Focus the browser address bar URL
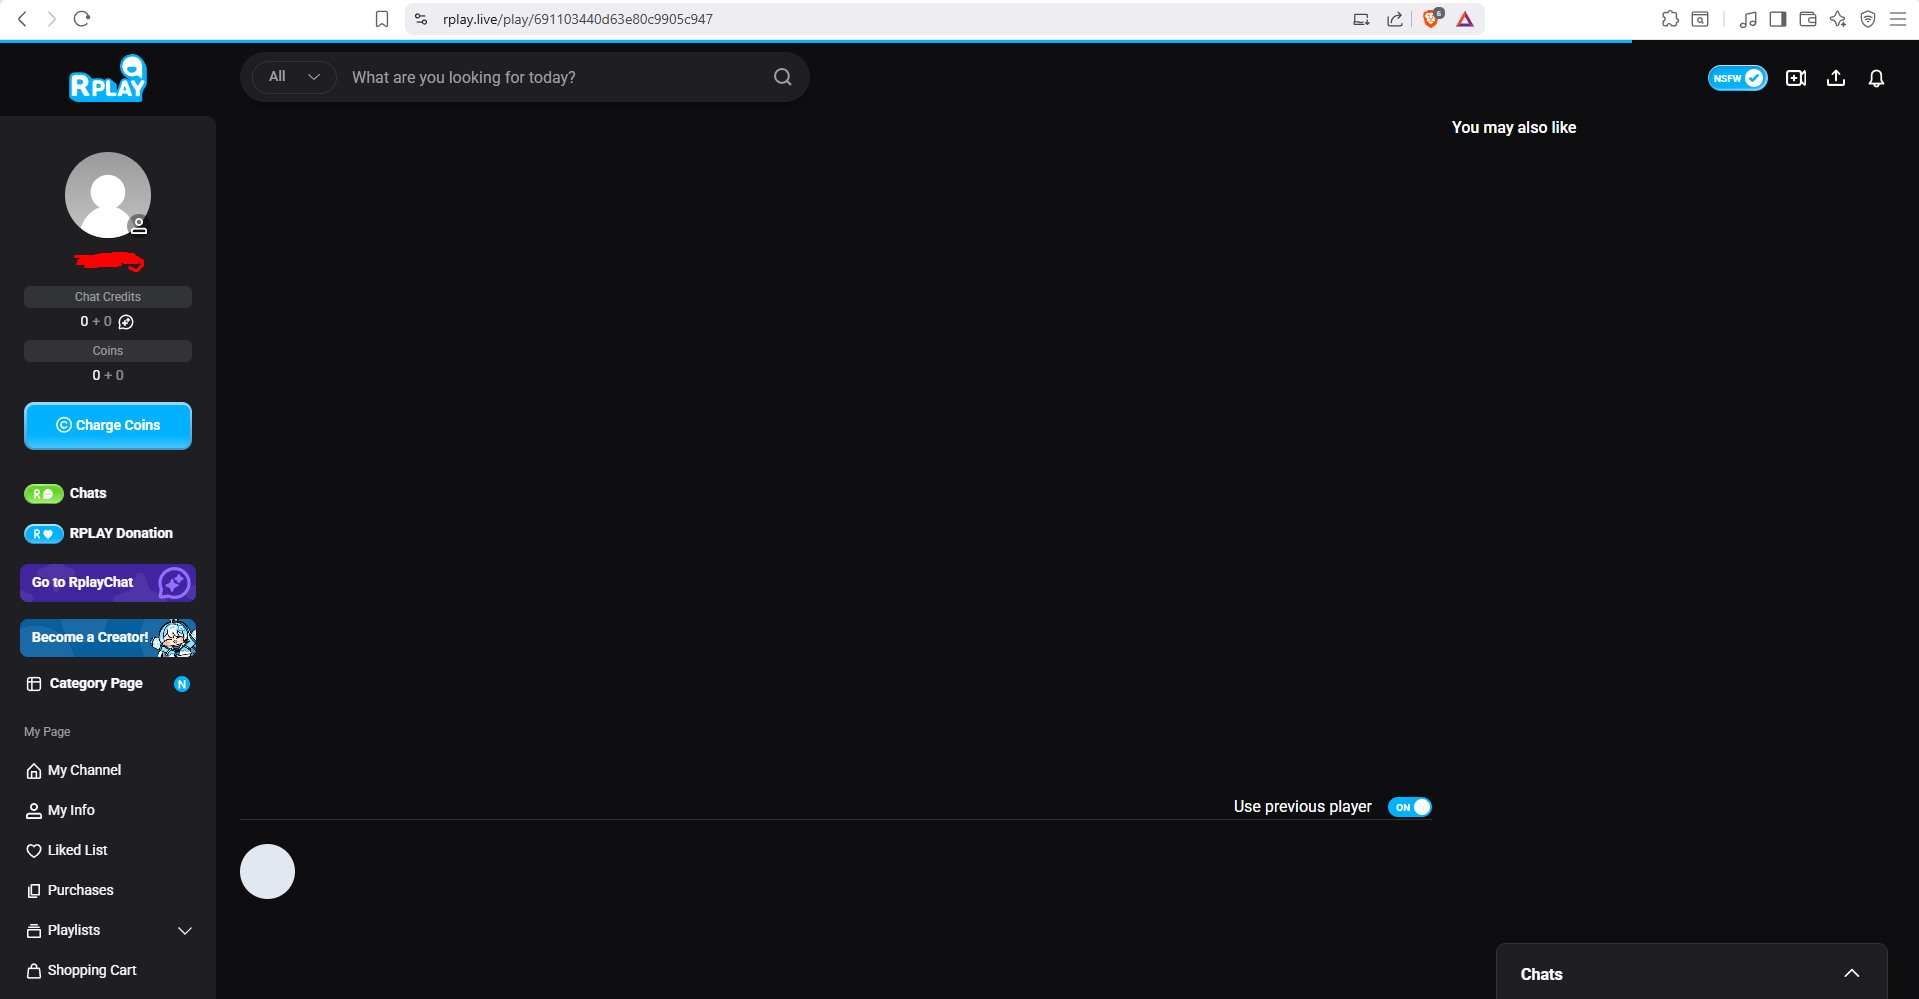 pos(578,19)
